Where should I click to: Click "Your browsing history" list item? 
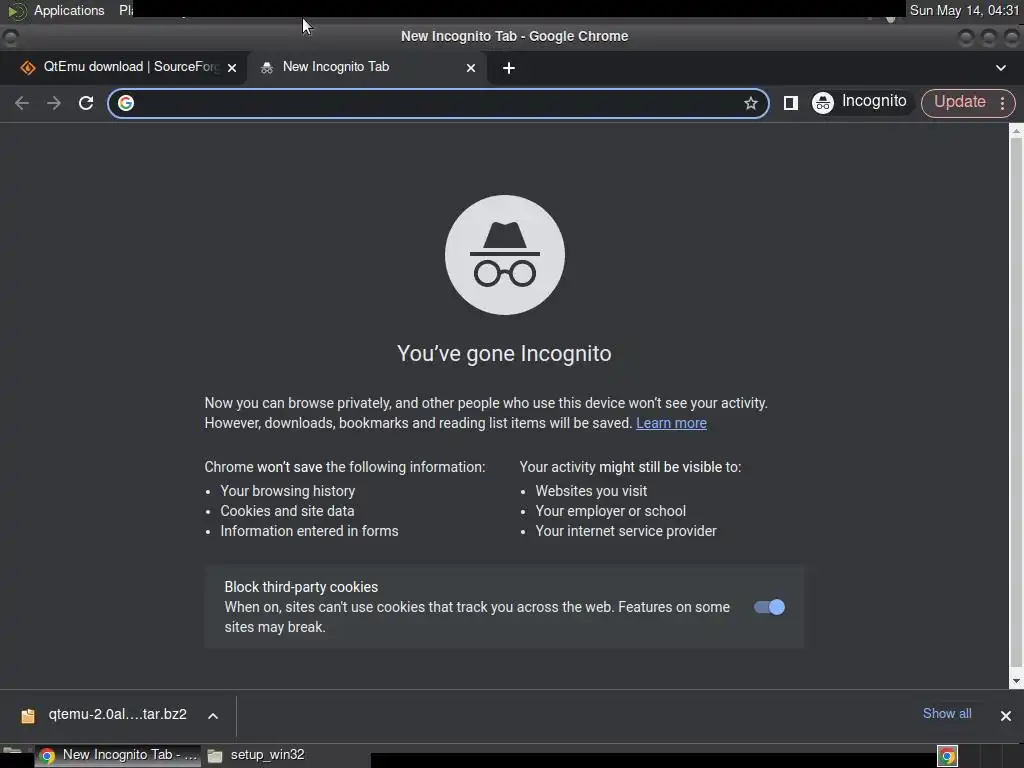287,491
